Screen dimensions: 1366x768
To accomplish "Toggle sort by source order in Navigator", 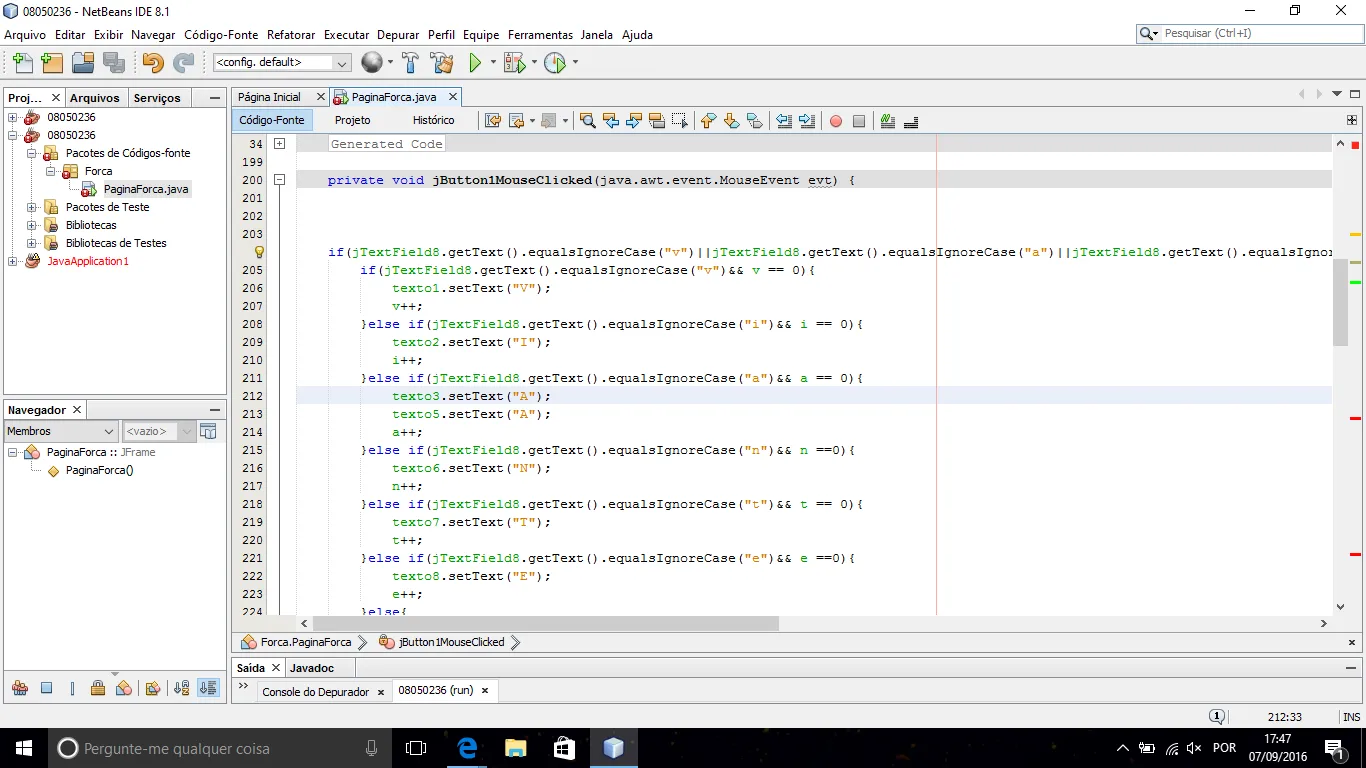I will click(208, 688).
